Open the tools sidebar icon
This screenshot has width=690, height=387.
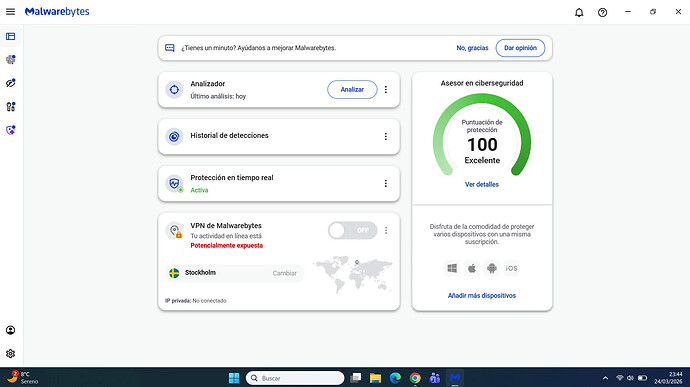(11, 106)
